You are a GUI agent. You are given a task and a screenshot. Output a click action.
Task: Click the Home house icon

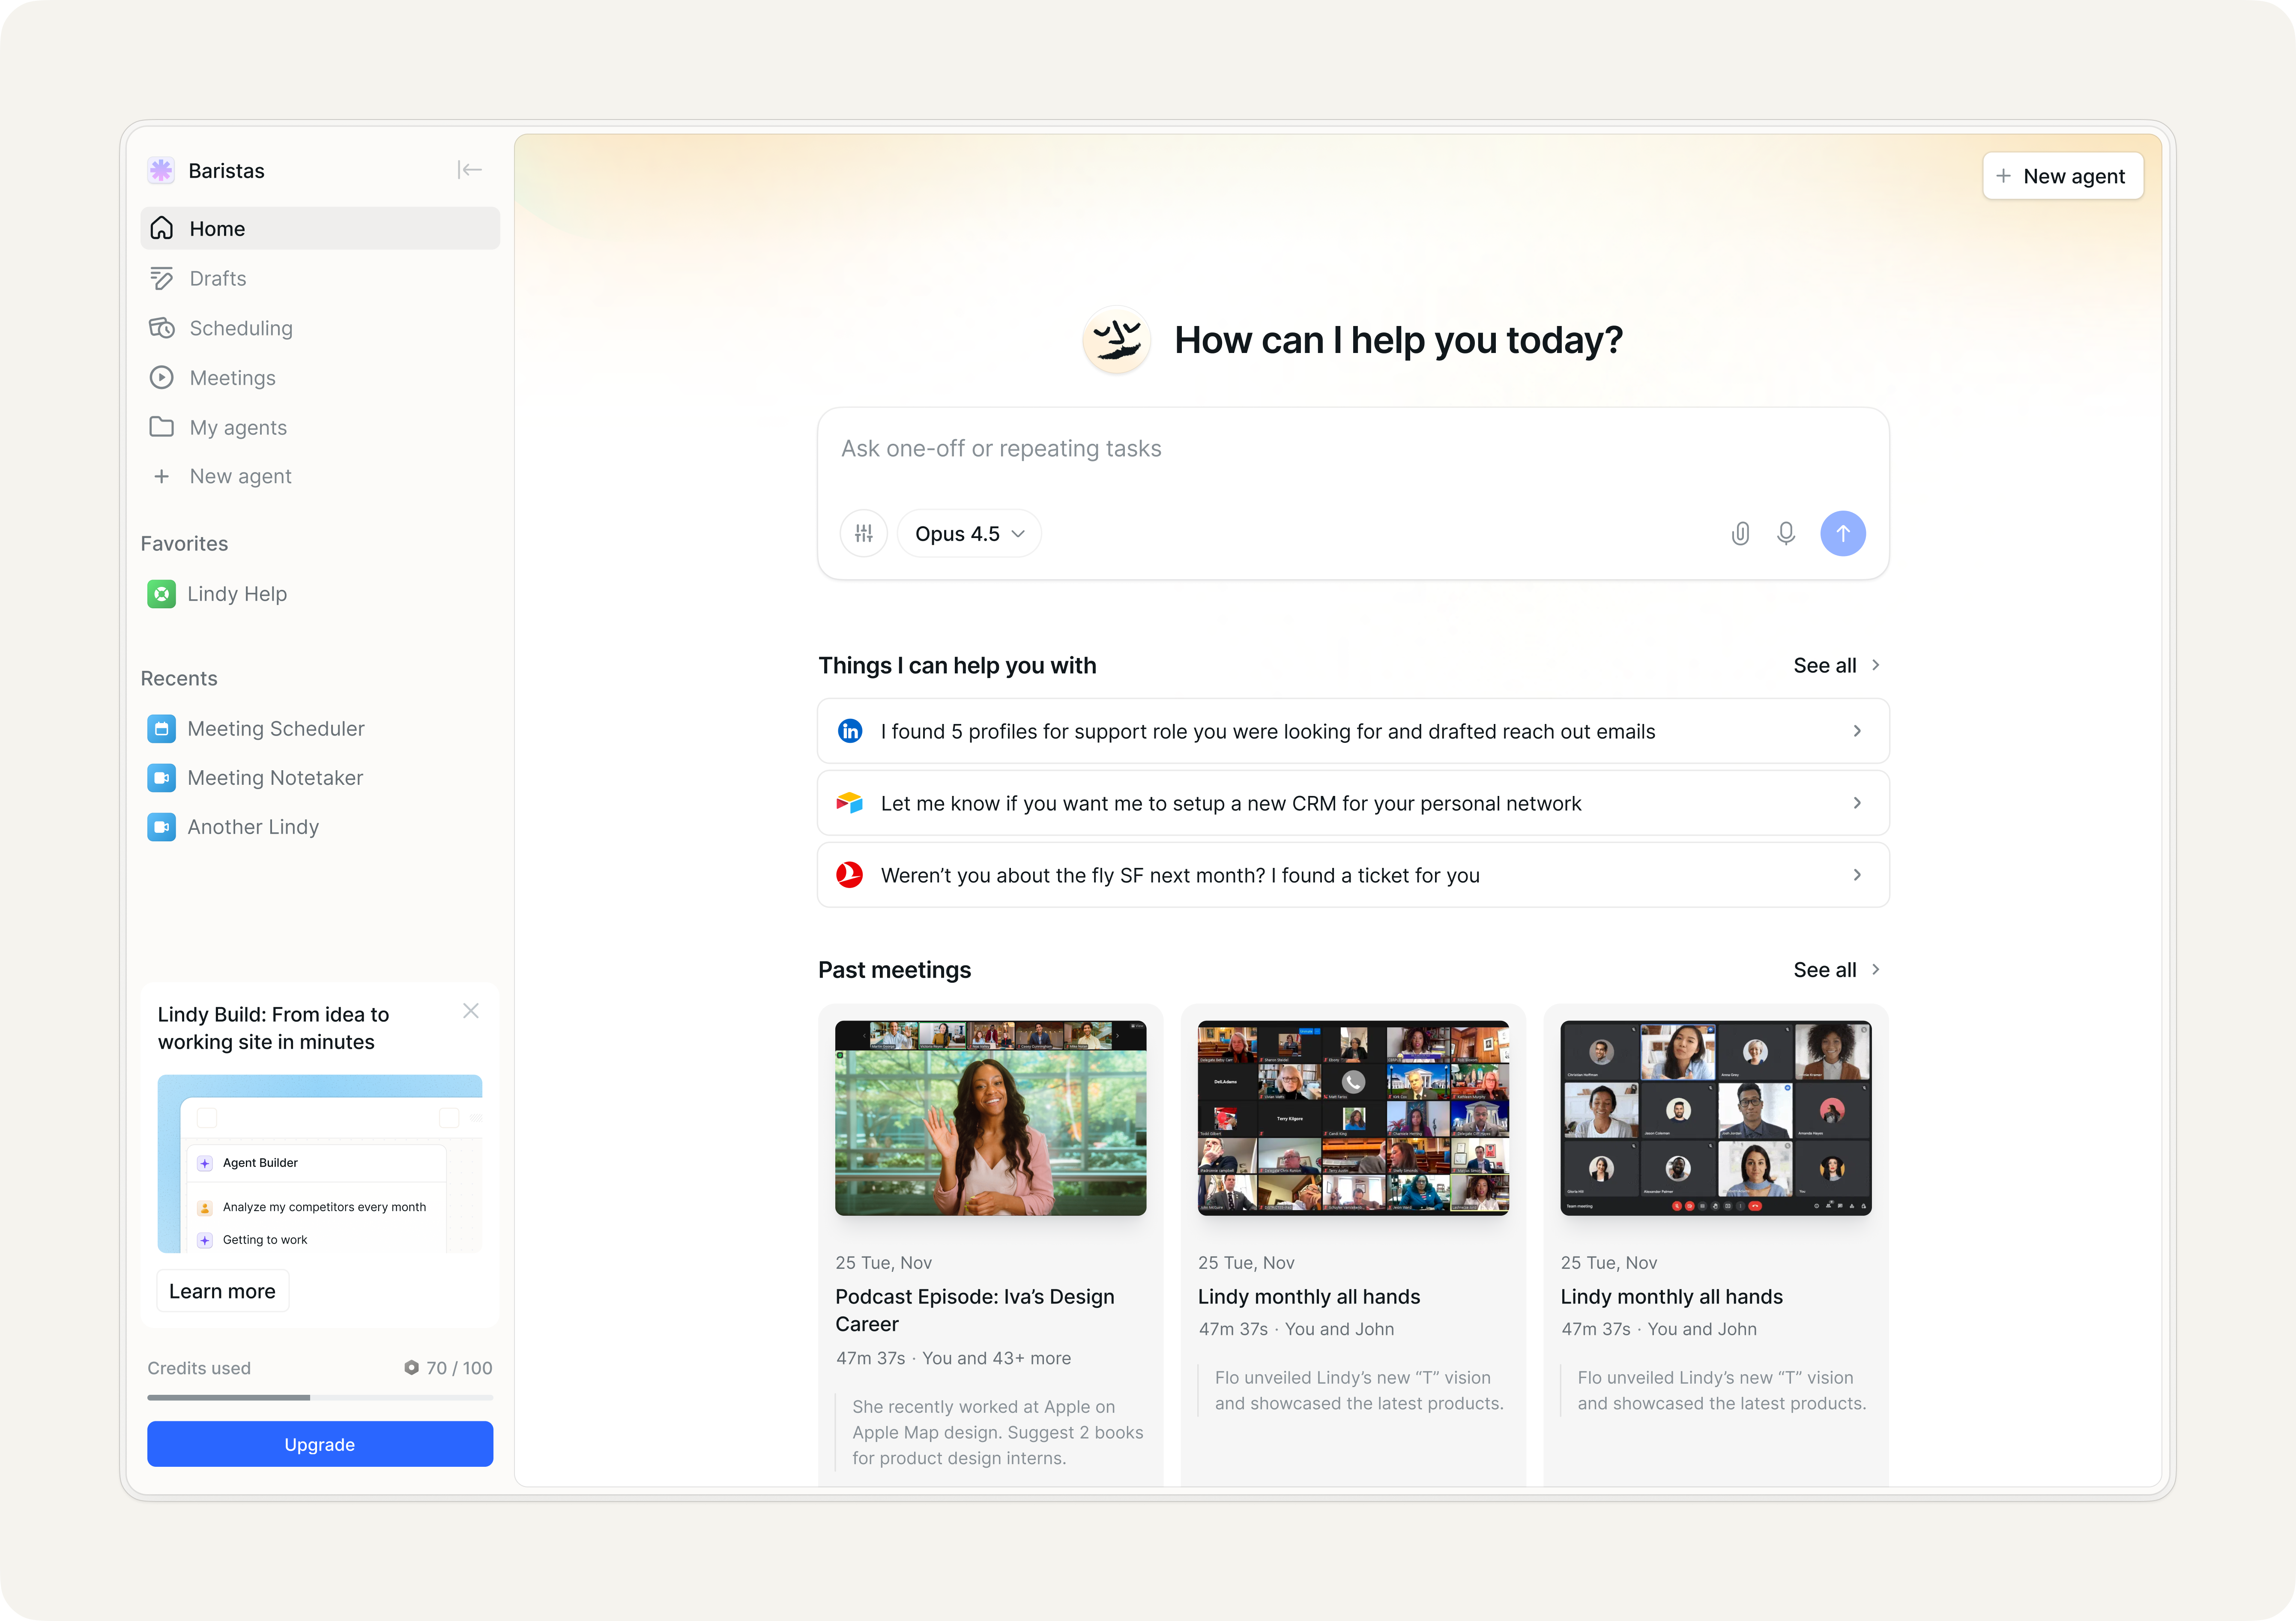point(161,228)
